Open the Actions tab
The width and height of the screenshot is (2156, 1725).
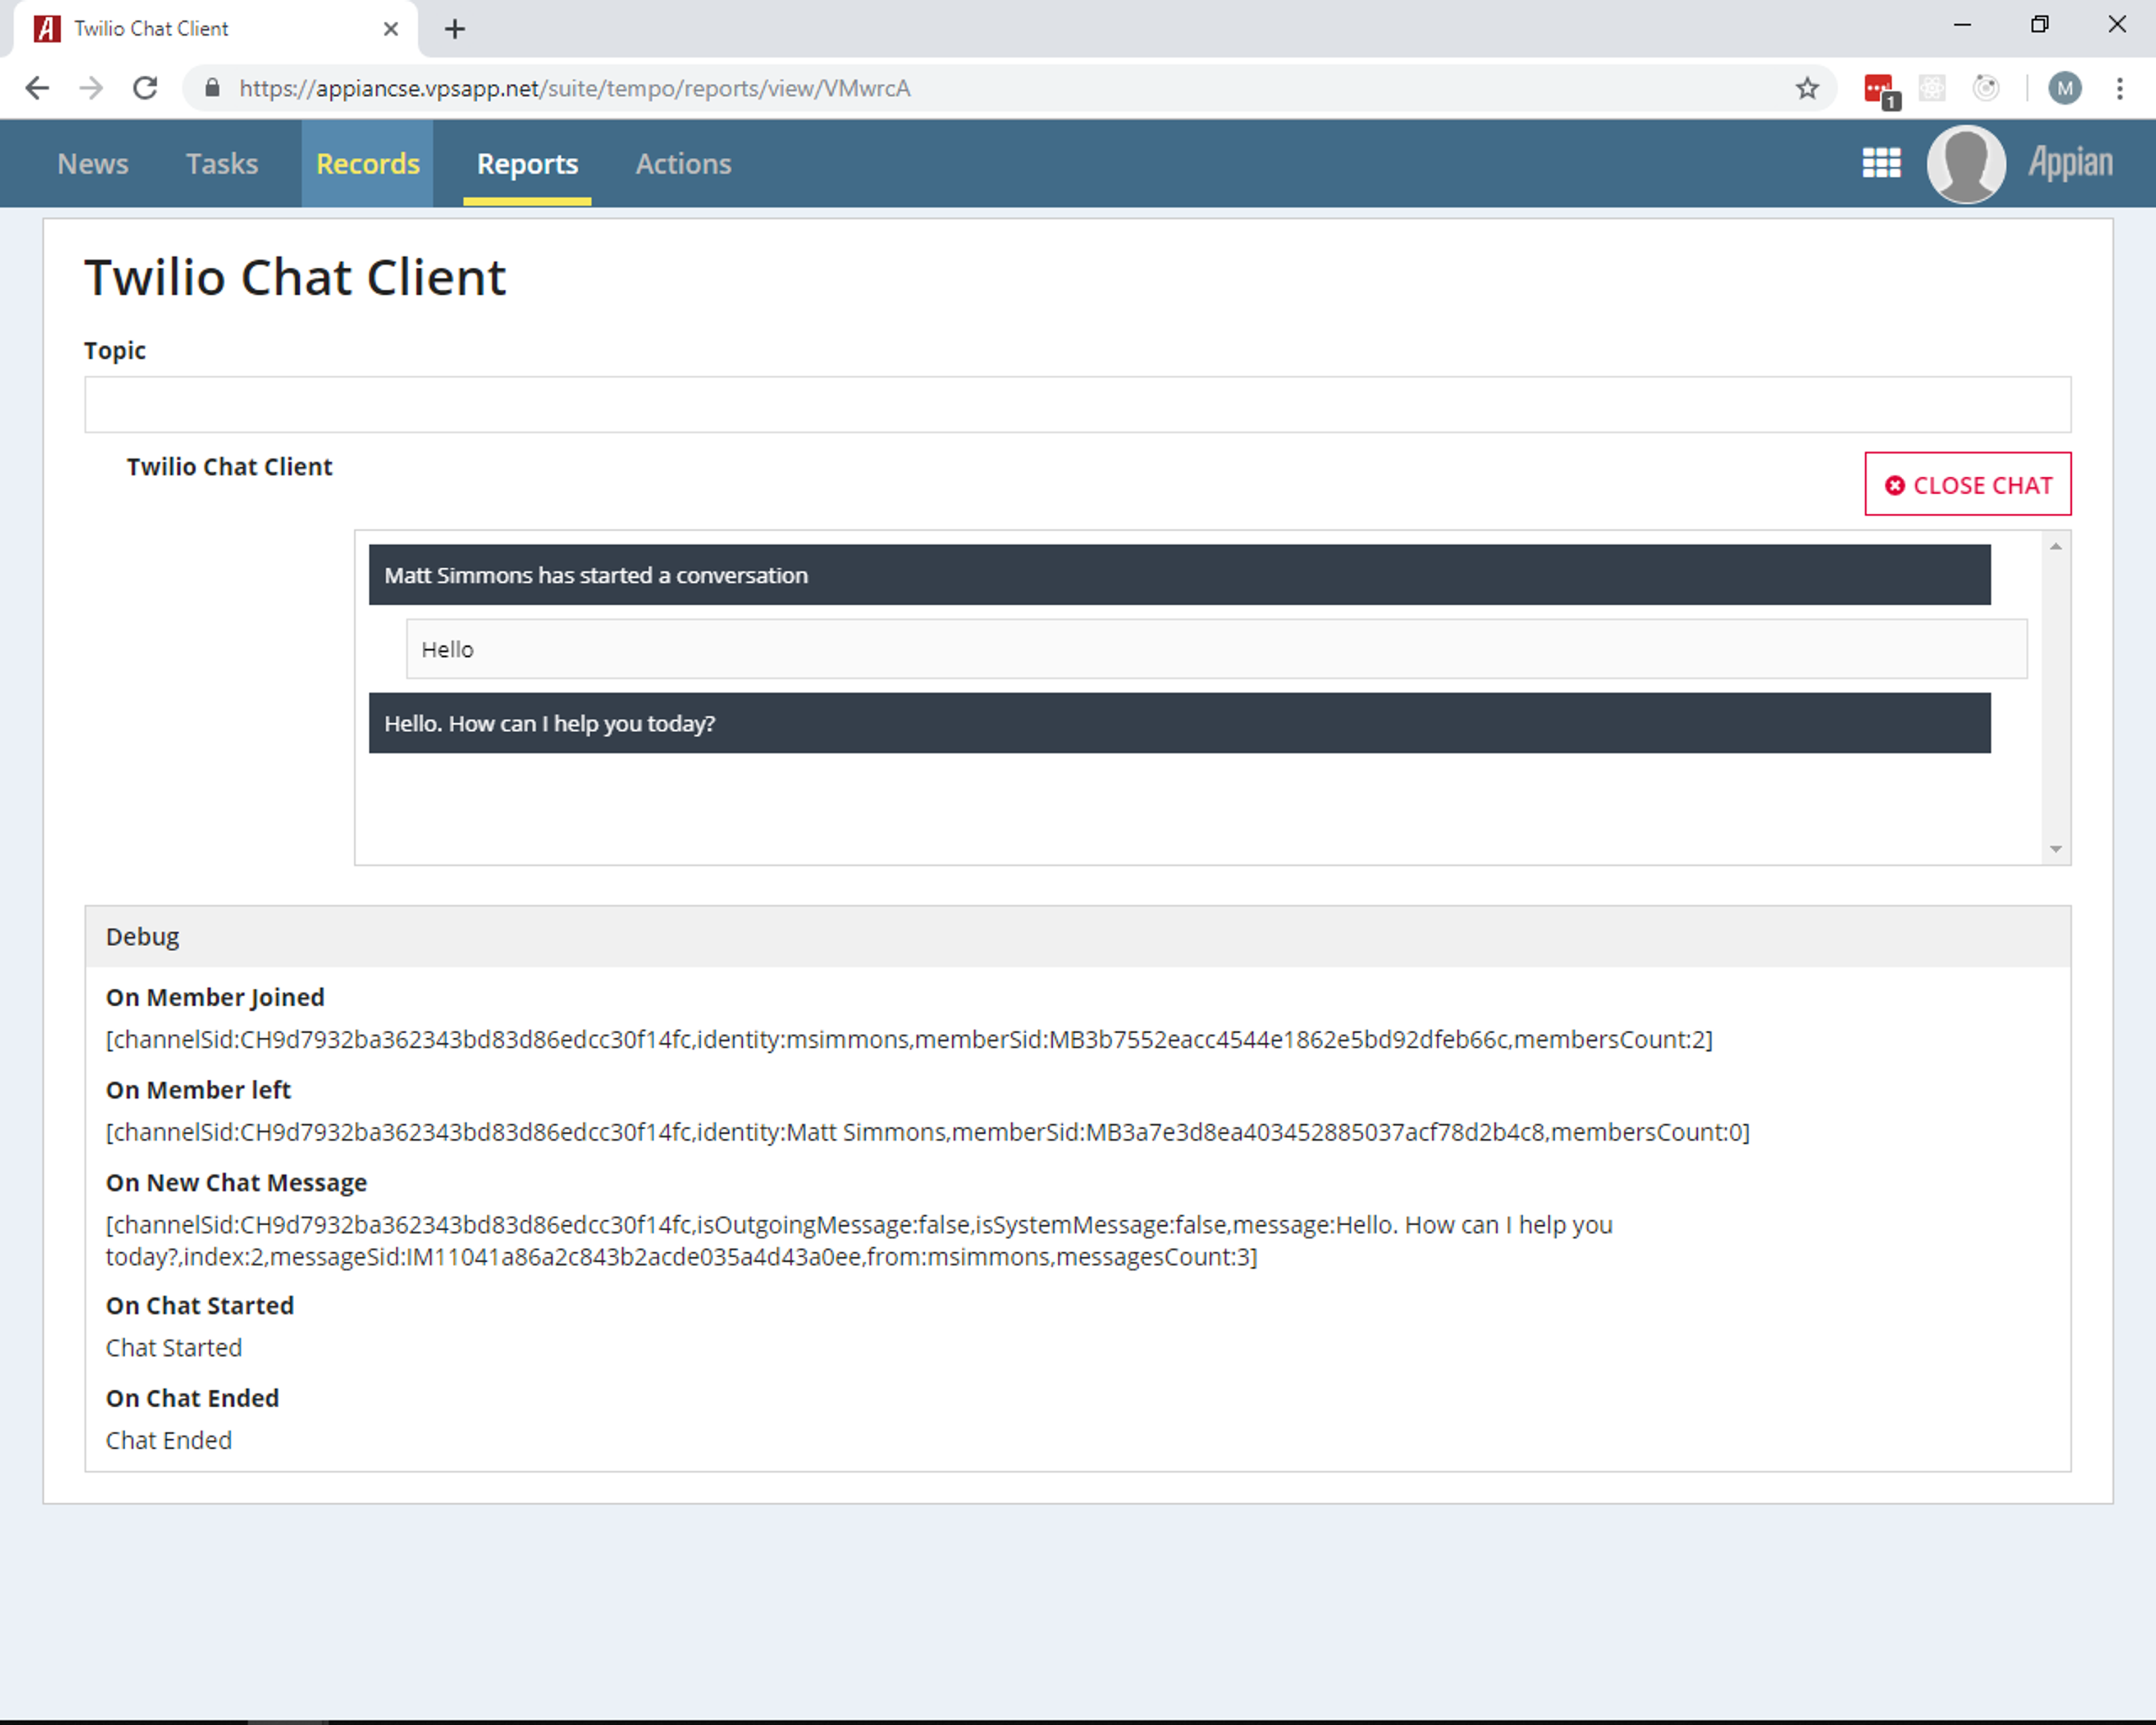(683, 163)
